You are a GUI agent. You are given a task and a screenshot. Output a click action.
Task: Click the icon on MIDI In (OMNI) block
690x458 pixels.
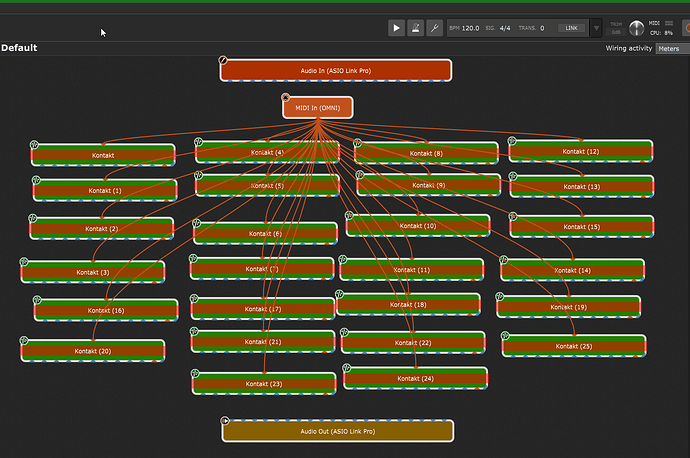click(285, 97)
